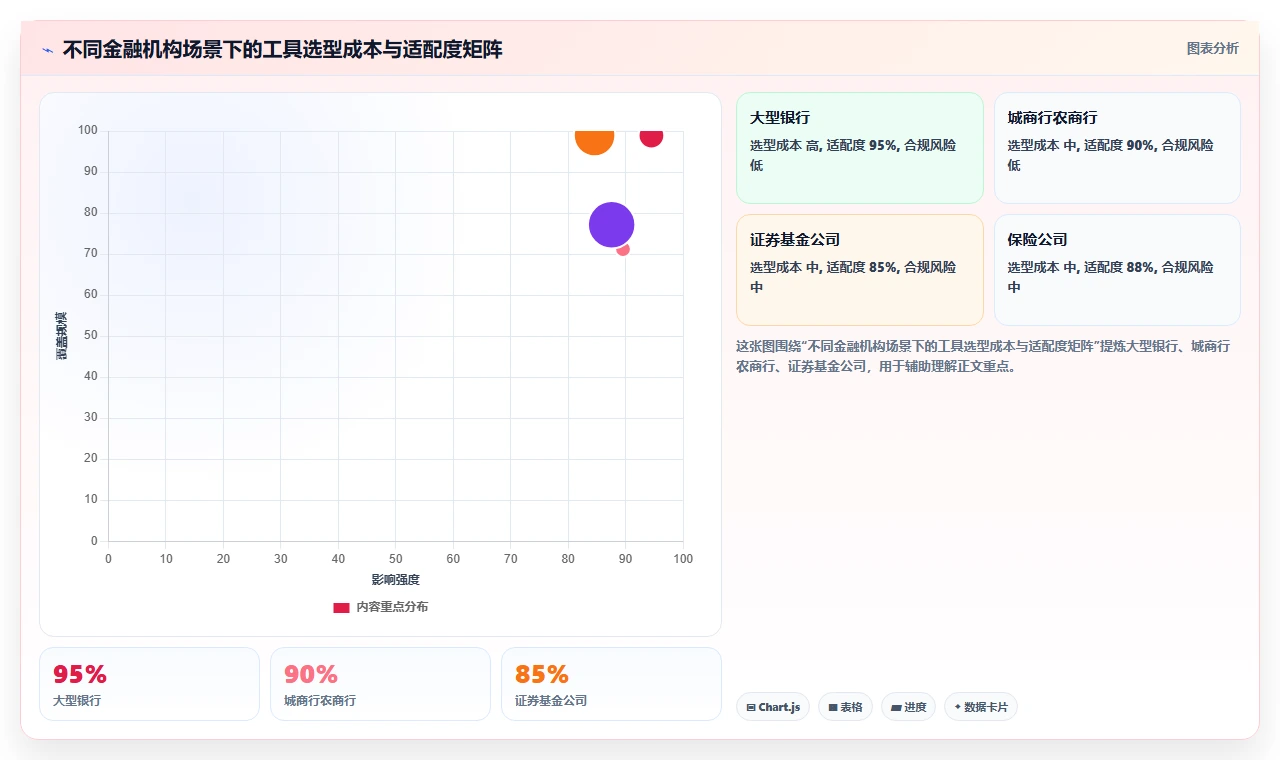Click the Chart.js tag icon
The height and width of the screenshot is (760, 1280).
pos(751,708)
